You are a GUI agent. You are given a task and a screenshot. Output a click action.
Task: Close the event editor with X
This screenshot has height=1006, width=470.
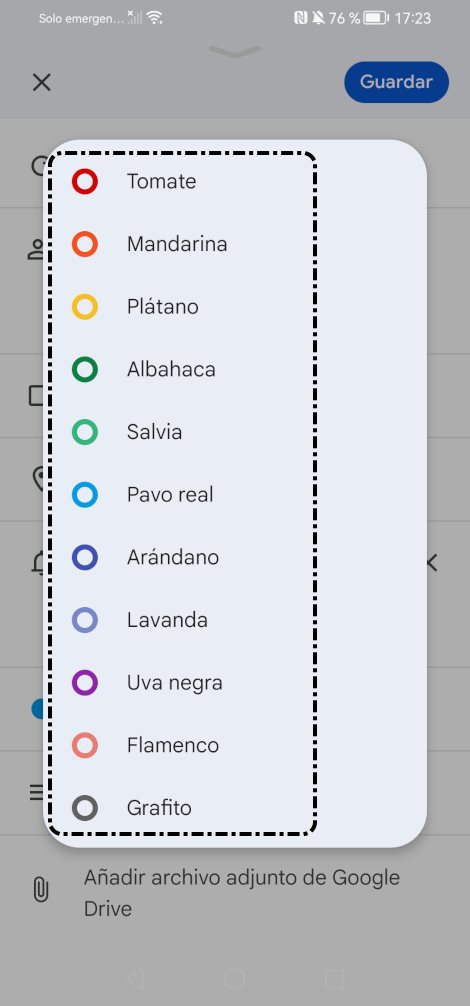(x=42, y=82)
